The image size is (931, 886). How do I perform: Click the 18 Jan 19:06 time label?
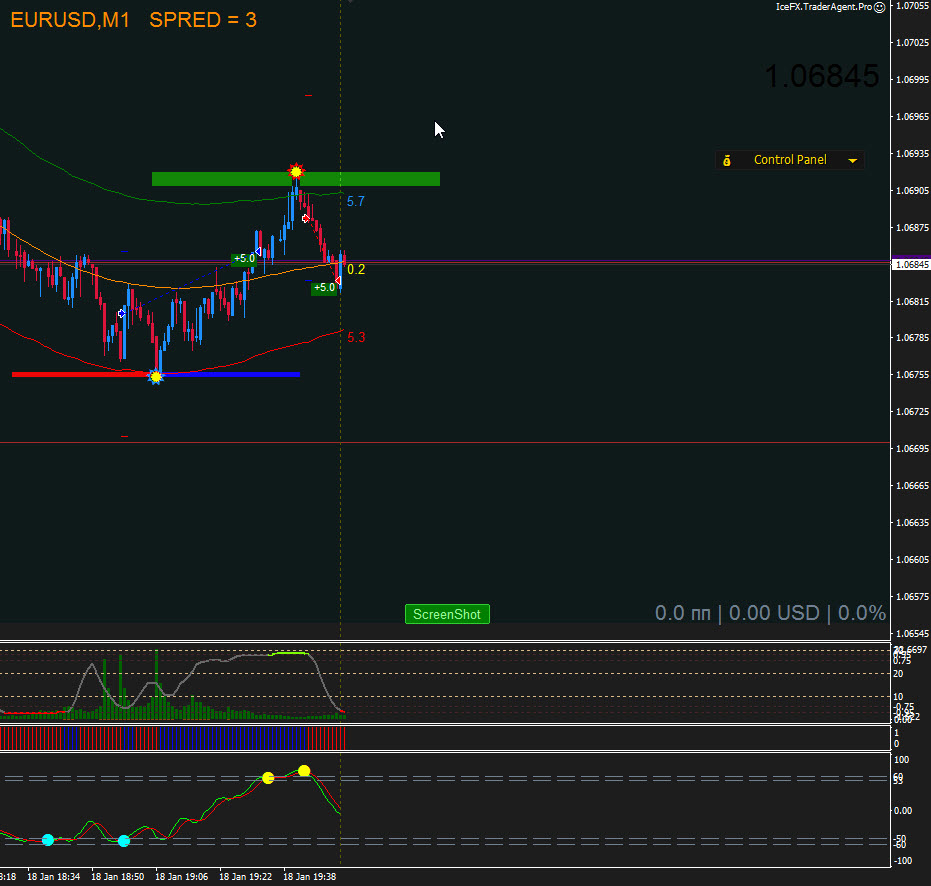pos(182,876)
